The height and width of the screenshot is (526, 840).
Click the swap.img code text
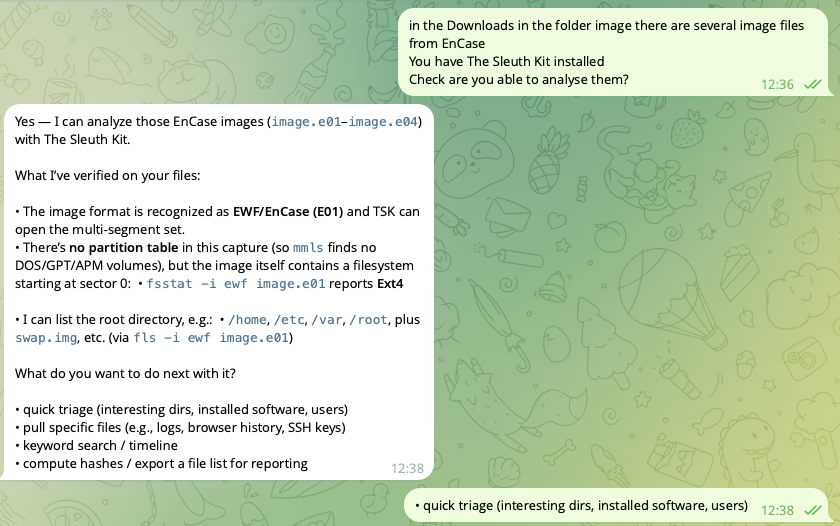coord(46,338)
